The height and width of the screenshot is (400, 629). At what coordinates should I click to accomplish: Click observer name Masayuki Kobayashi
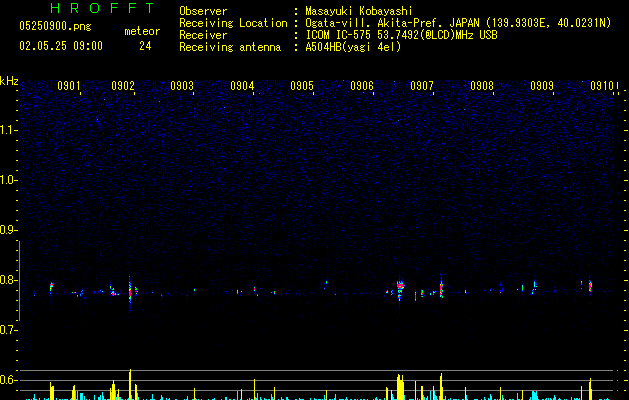(359, 11)
